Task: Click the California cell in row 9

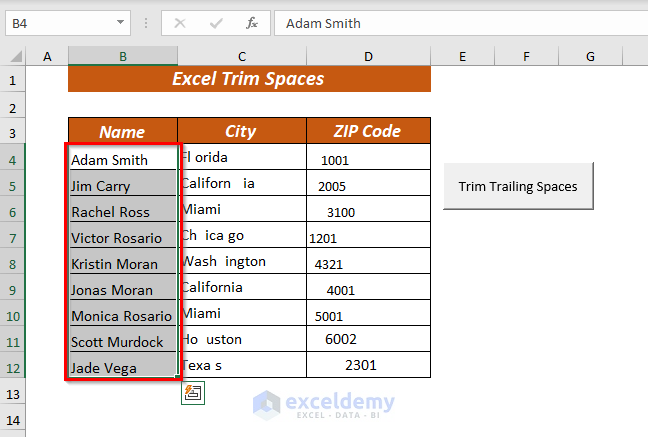Action: 242,287
